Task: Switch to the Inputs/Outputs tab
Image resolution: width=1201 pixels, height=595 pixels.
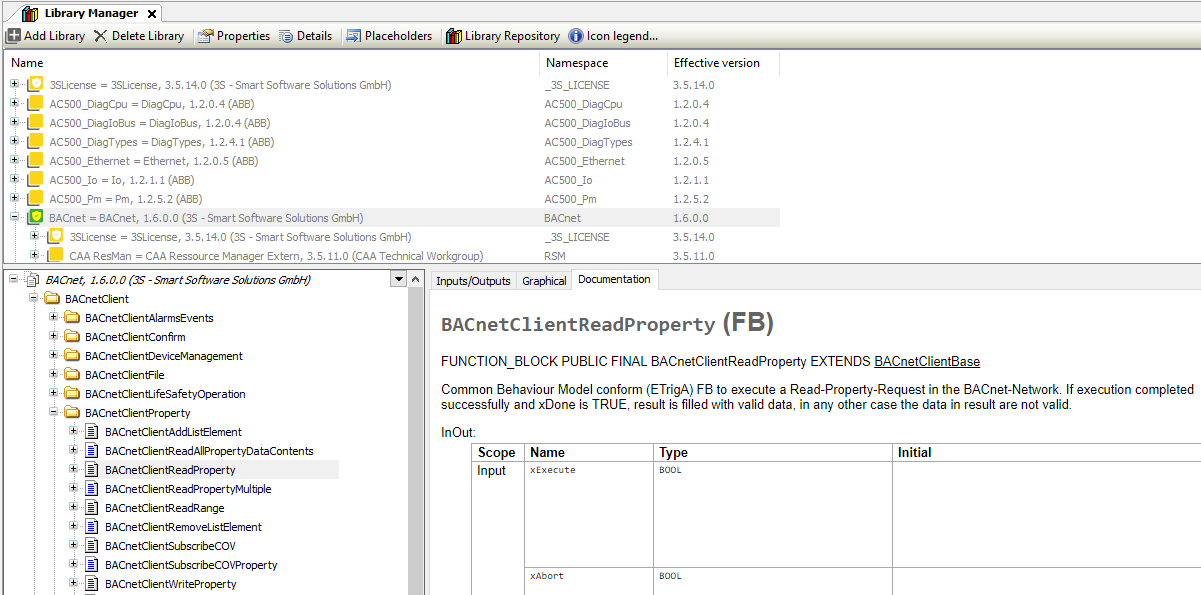Action: pos(472,280)
